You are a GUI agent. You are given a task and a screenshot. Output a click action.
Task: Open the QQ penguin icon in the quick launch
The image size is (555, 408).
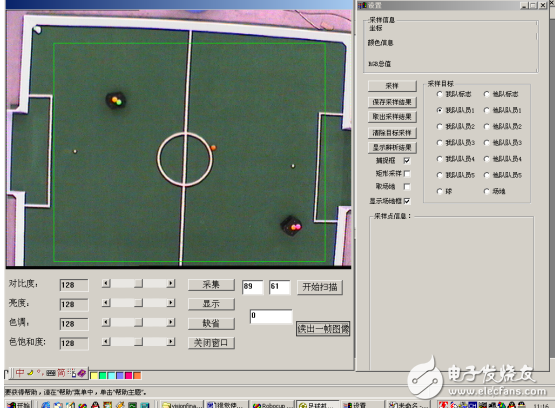[x=95, y=405]
